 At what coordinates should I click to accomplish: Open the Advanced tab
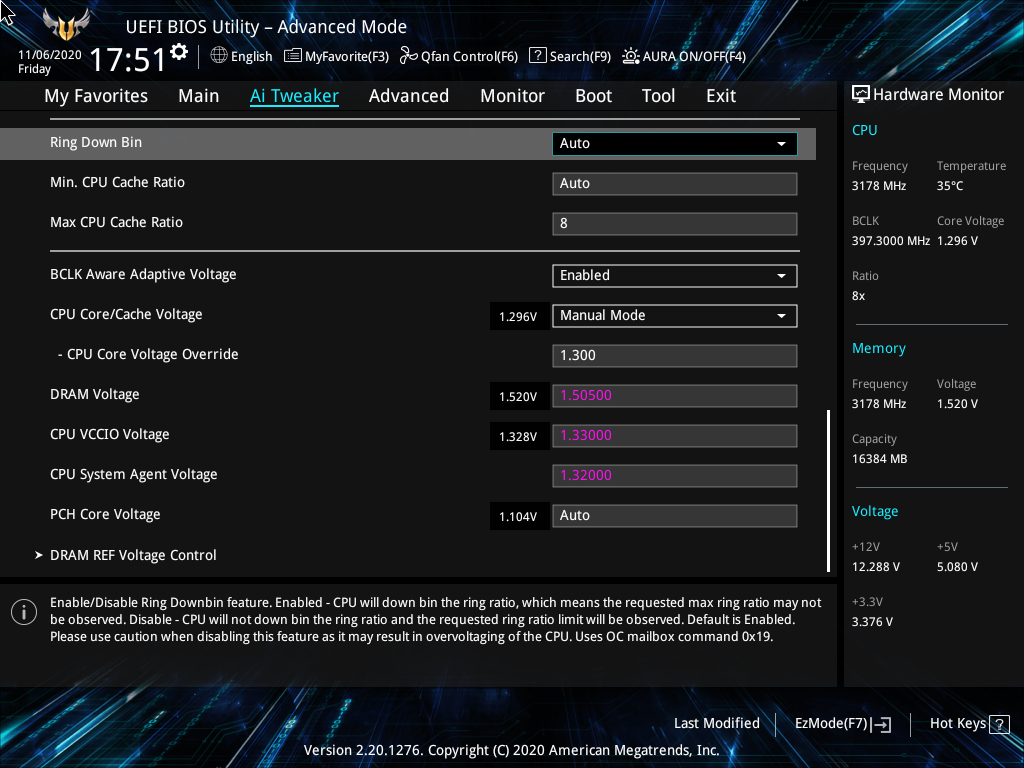[409, 96]
